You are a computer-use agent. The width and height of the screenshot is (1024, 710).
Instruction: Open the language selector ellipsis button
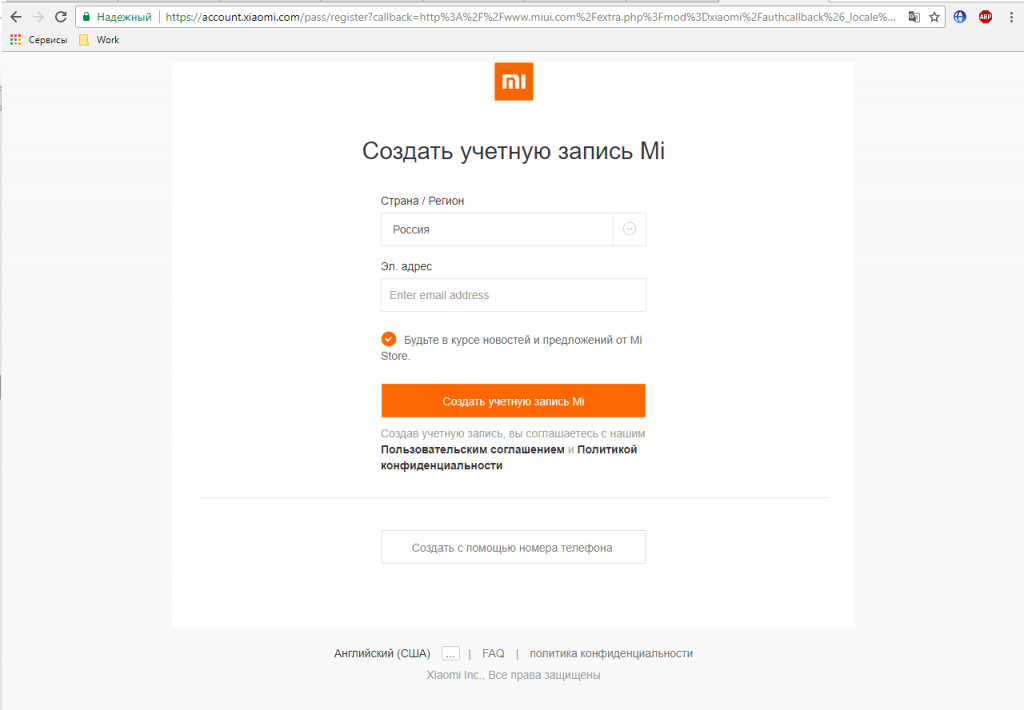click(450, 654)
